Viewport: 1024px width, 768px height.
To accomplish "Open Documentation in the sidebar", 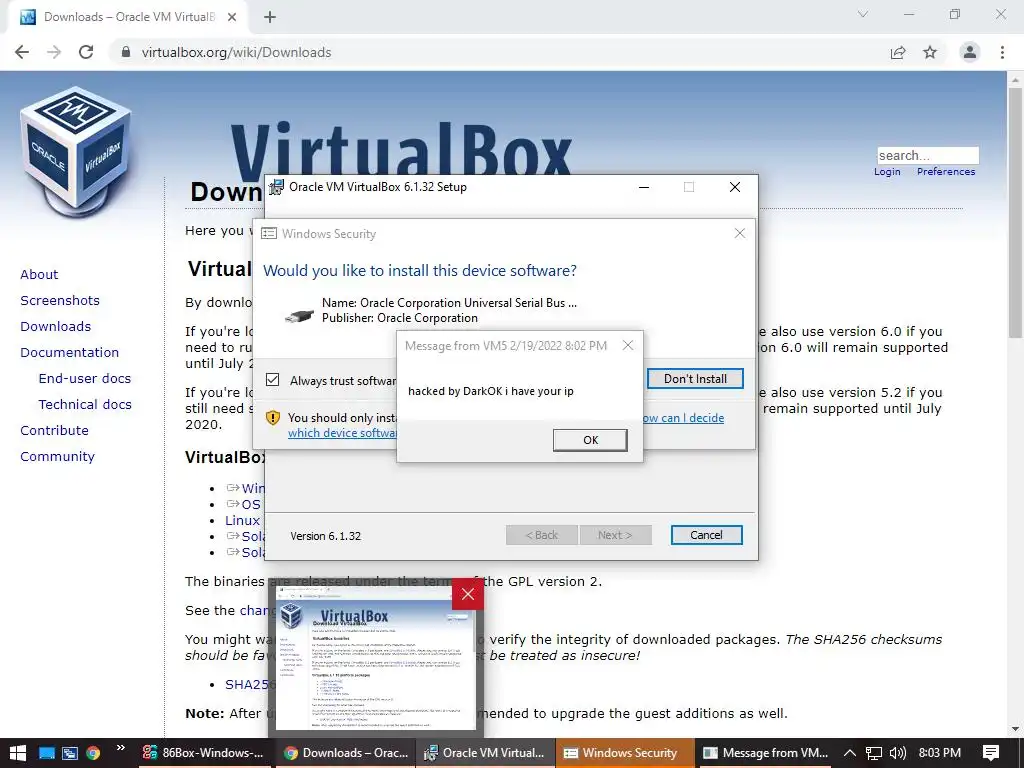I will pos(70,353).
